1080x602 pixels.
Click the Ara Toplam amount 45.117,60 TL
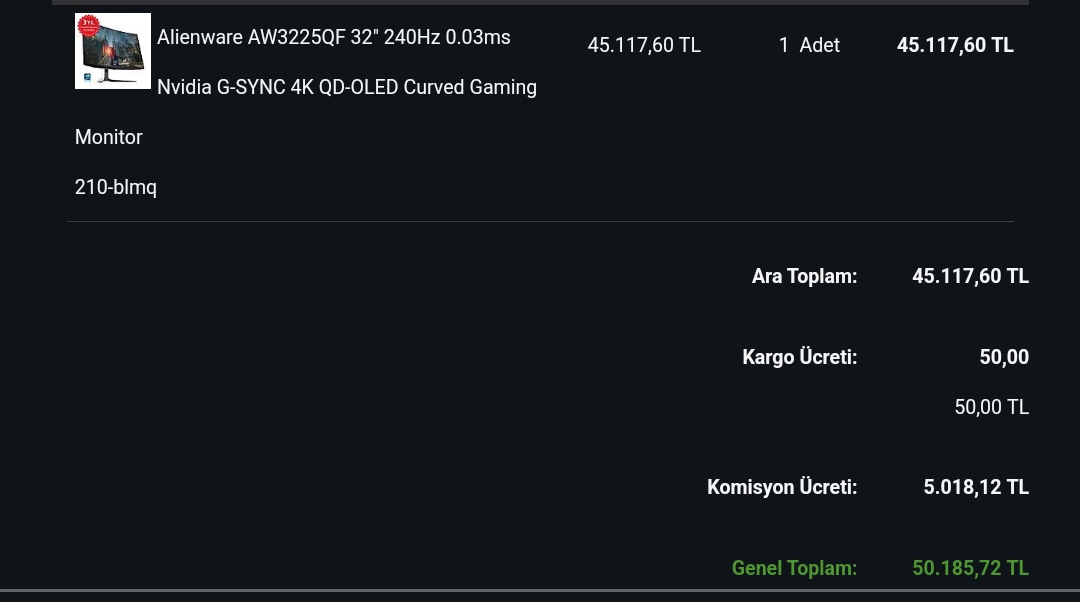coord(970,276)
